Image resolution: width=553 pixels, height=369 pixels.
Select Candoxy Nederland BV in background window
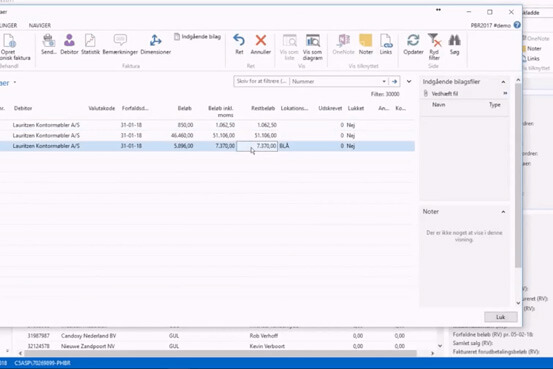click(89, 336)
